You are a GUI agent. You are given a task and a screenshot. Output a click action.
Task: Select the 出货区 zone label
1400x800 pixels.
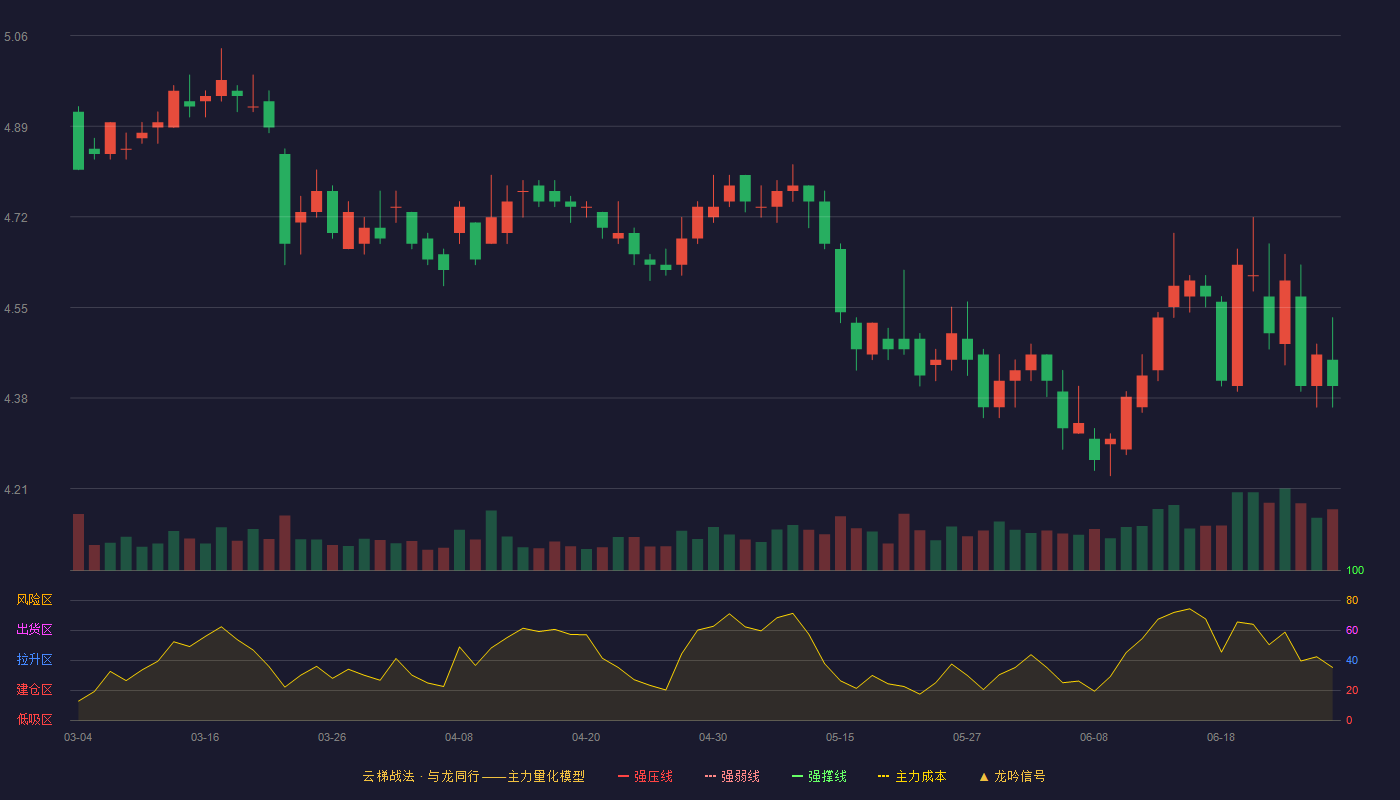pos(34,630)
